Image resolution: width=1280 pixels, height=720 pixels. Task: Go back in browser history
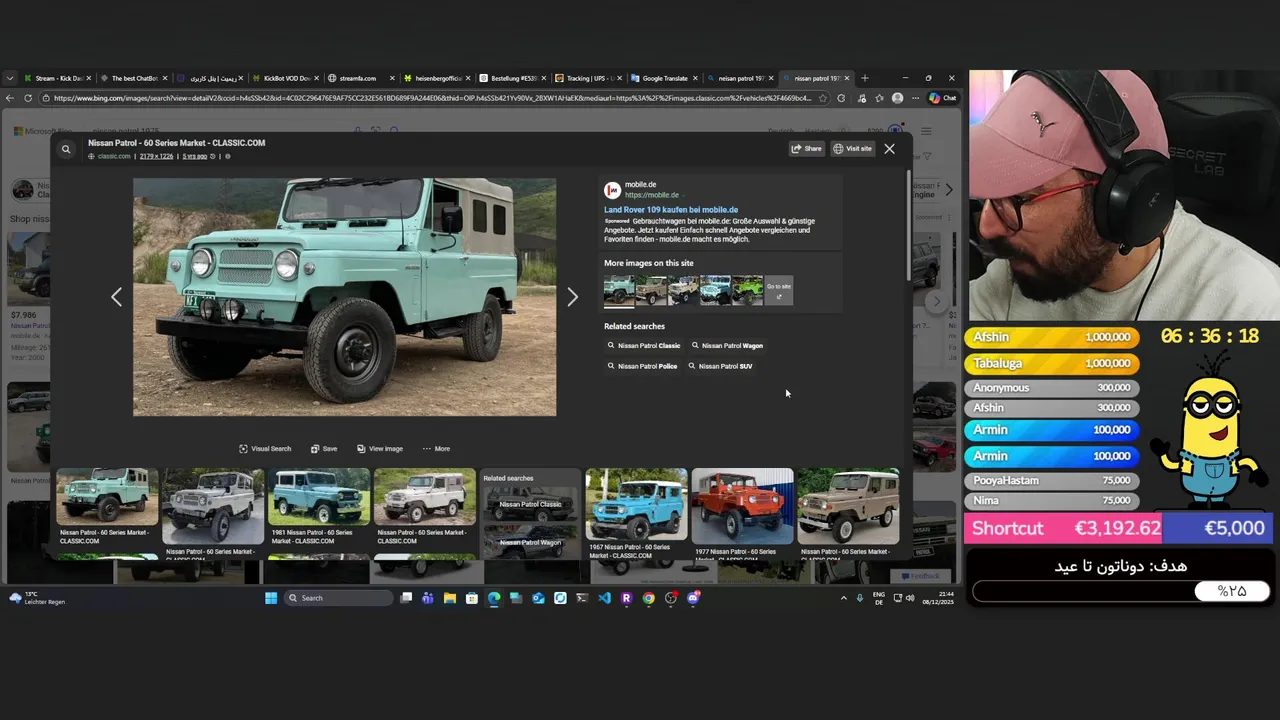pos(10,98)
